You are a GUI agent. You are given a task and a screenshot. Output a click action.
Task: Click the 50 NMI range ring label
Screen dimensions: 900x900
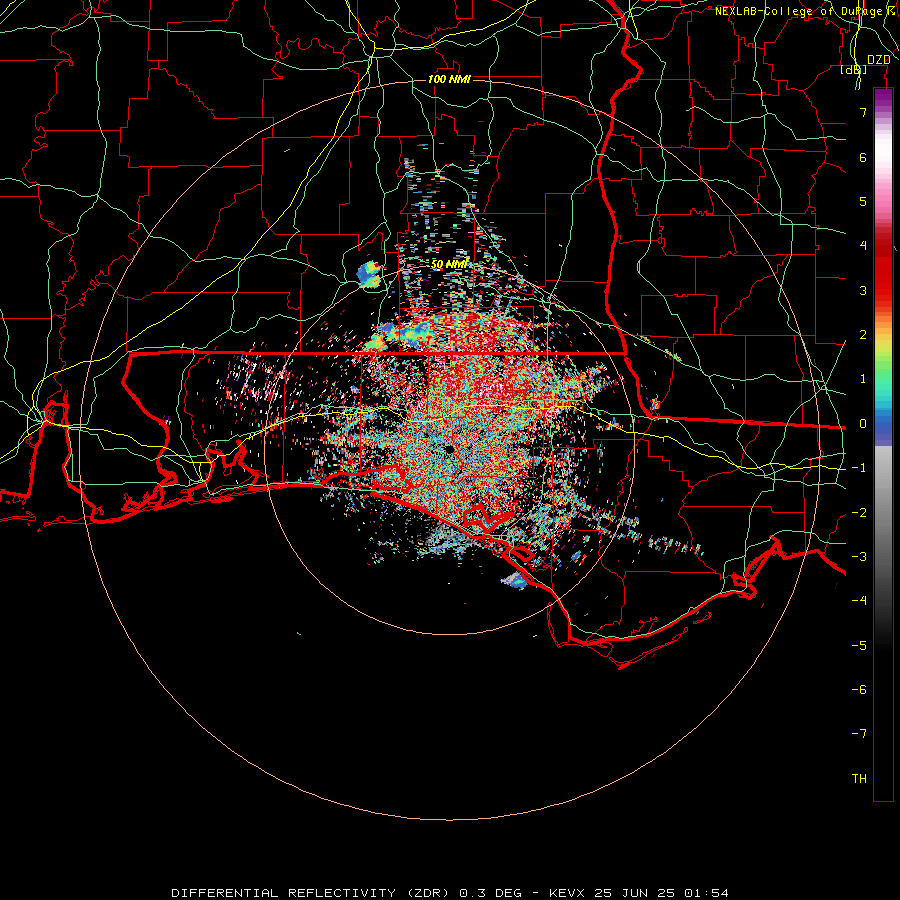coord(449,265)
